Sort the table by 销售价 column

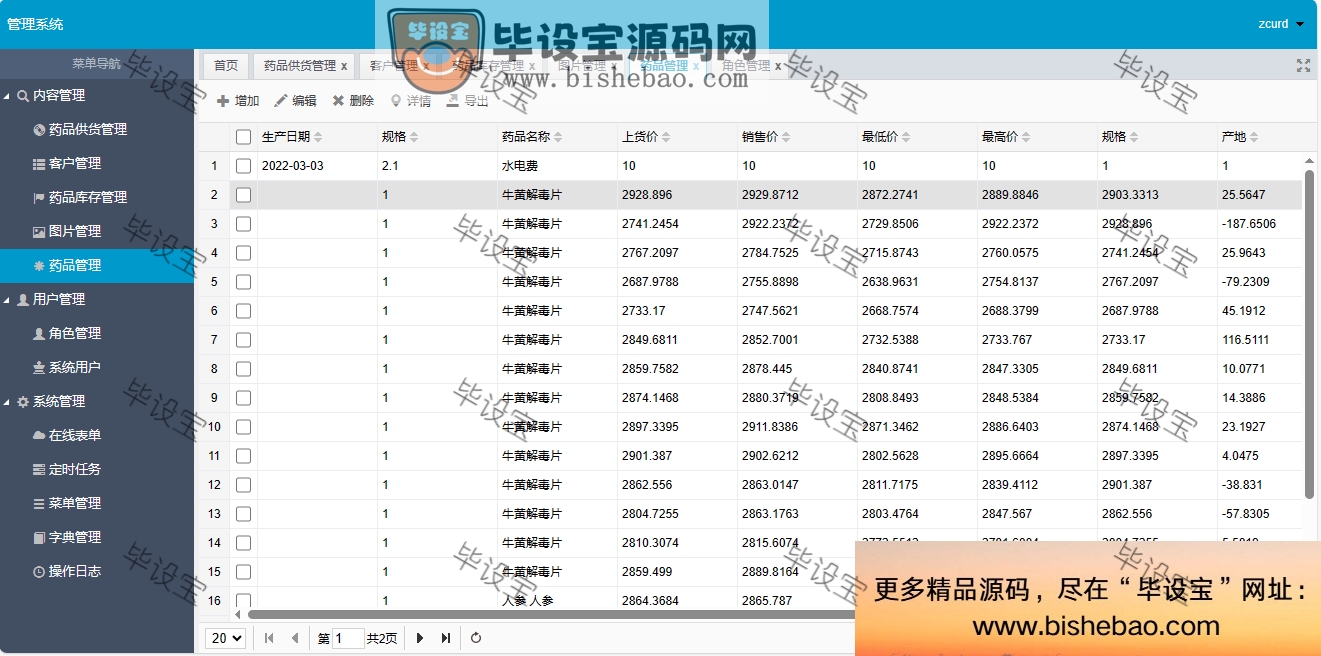click(764, 137)
